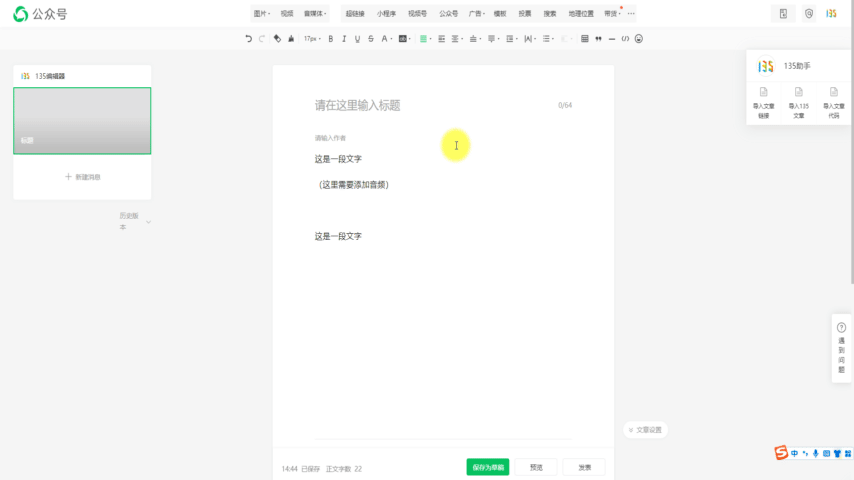
Task: Click the 地理位置 menu item
Action: pos(581,14)
